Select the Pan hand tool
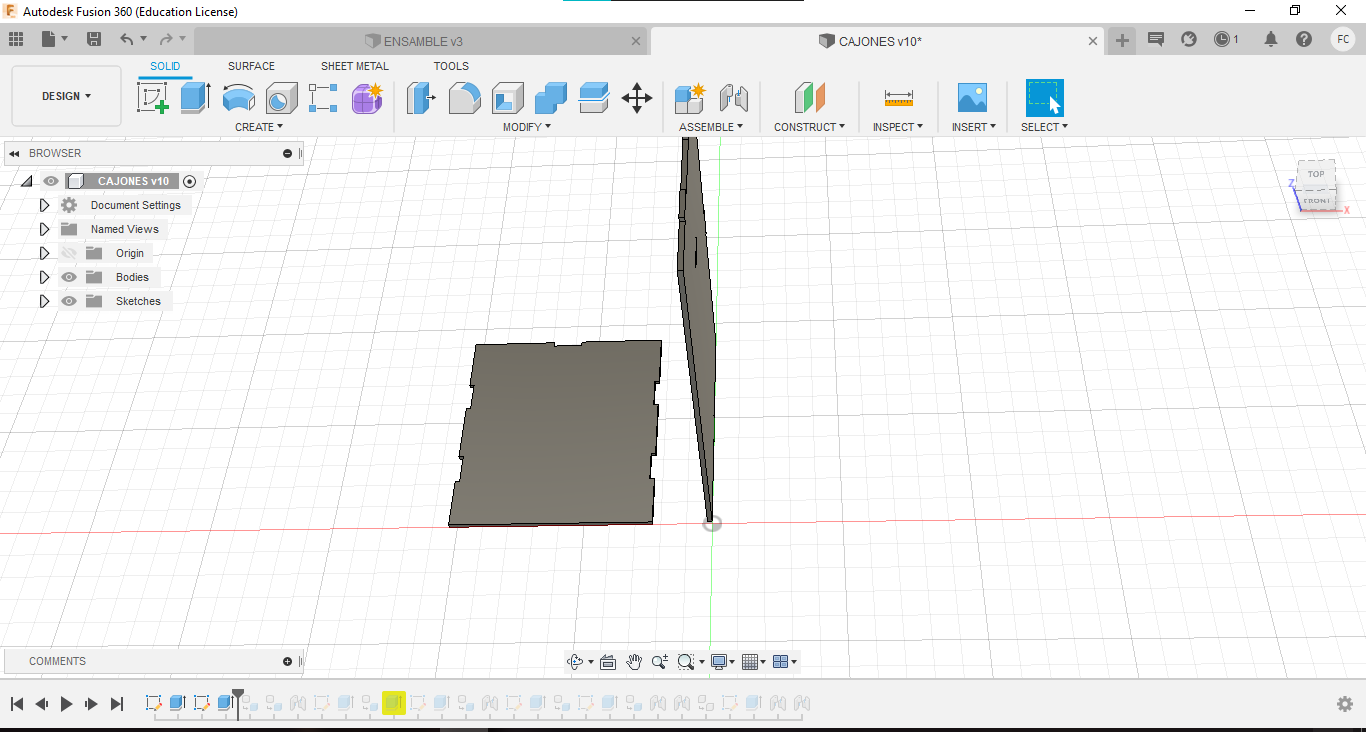The width and height of the screenshot is (1366, 732). 634,662
